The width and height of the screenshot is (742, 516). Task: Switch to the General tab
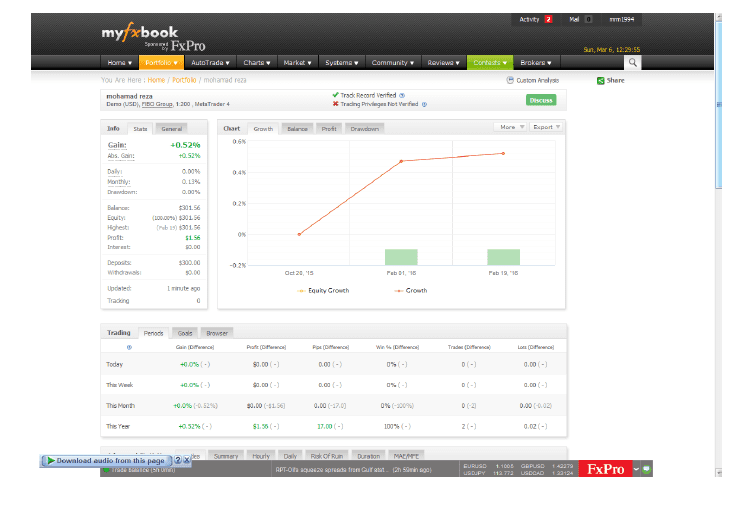coord(171,129)
